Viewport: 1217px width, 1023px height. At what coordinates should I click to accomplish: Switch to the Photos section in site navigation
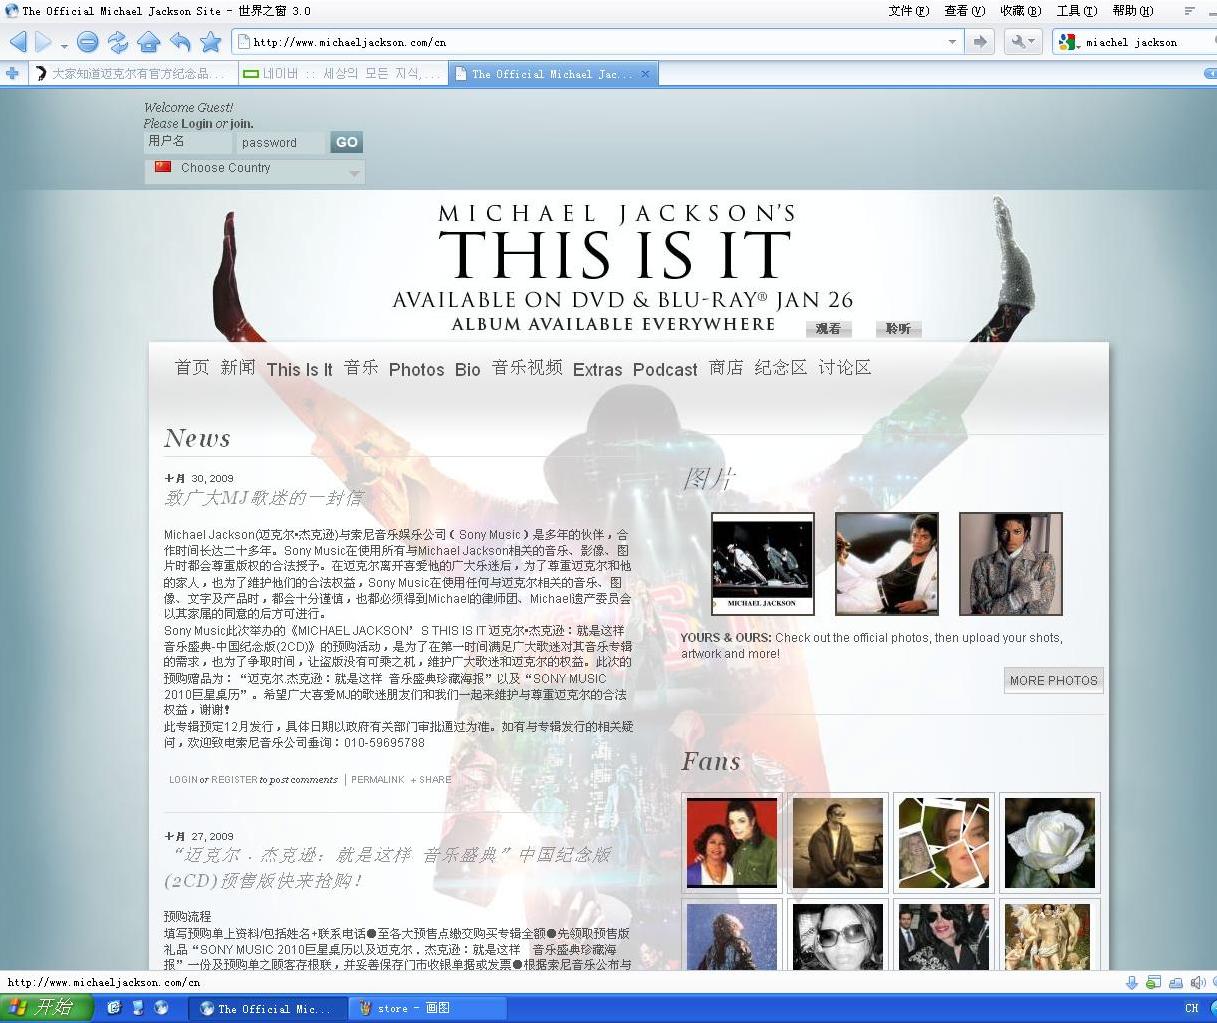(x=416, y=369)
